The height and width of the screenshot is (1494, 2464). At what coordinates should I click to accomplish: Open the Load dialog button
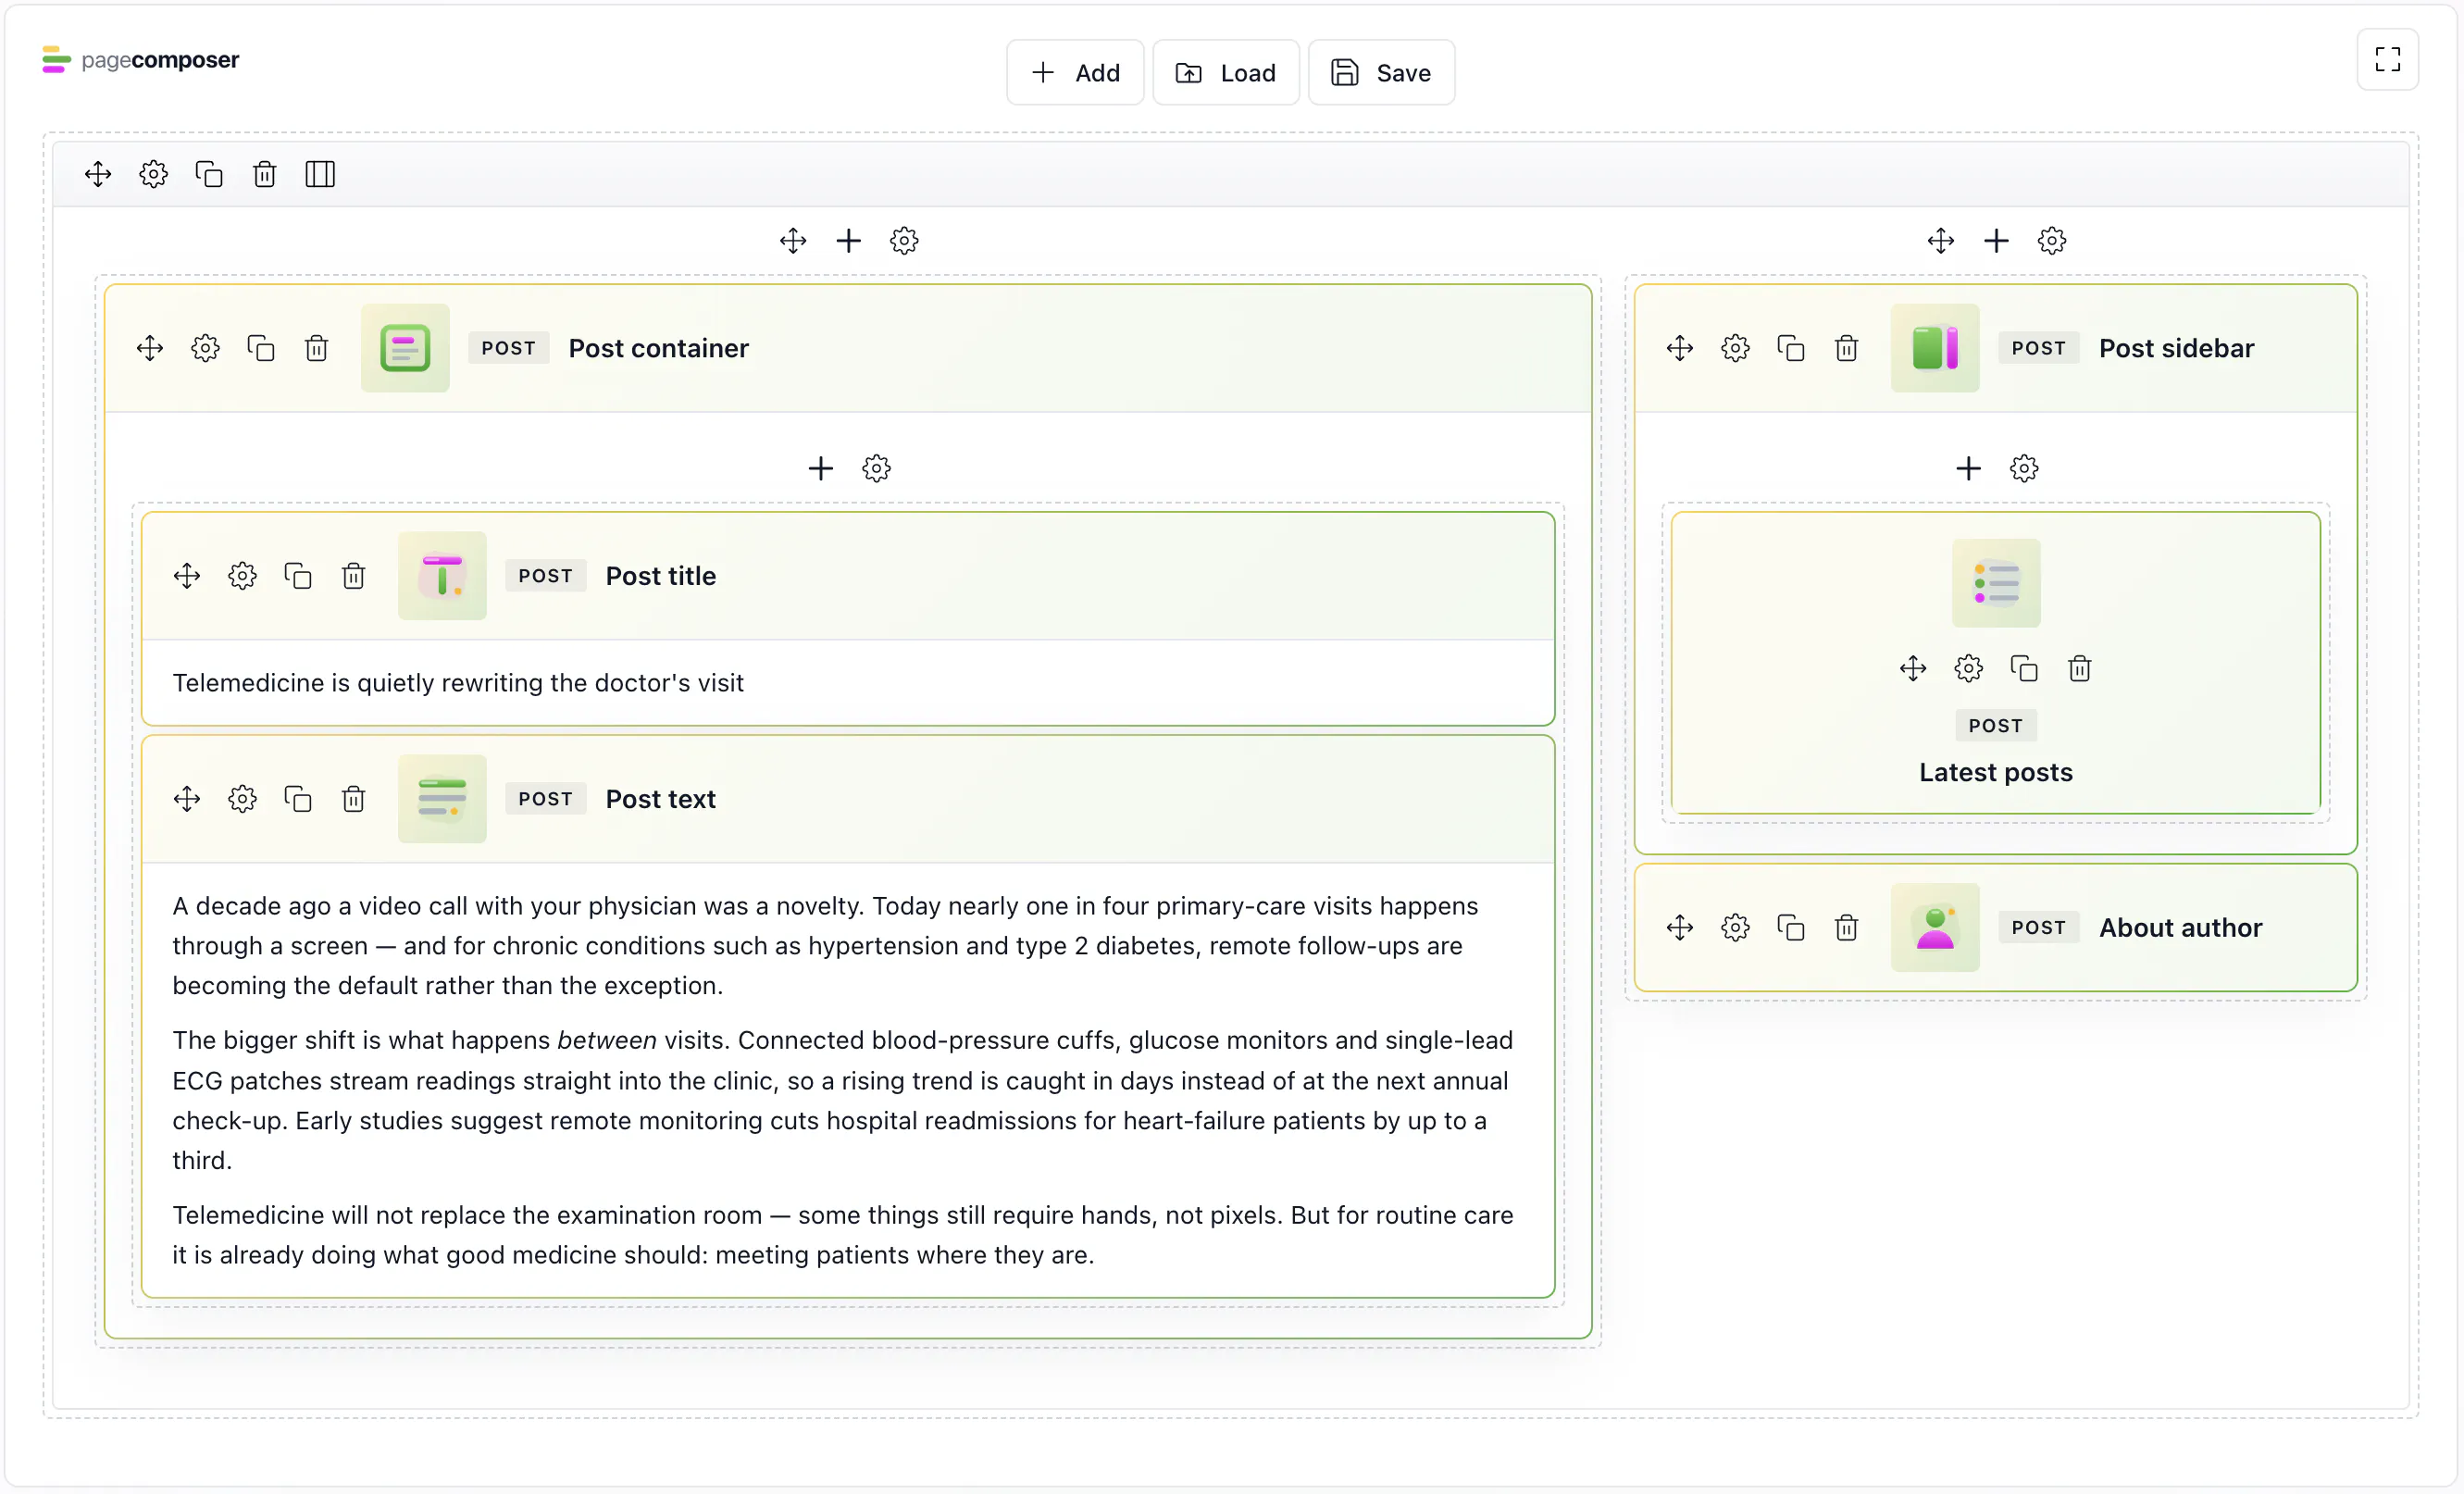(x=1225, y=72)
